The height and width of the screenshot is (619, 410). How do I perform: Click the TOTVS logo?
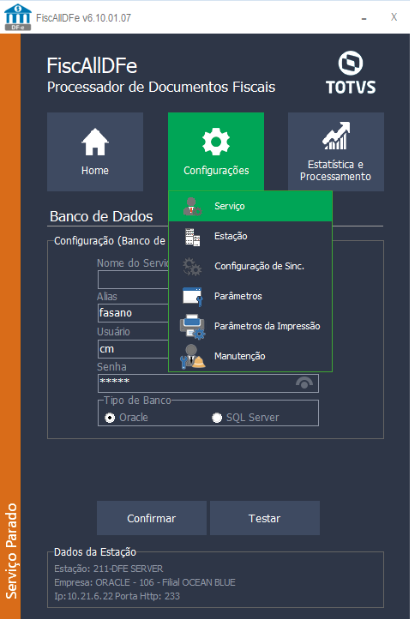(x=351, y=73)
